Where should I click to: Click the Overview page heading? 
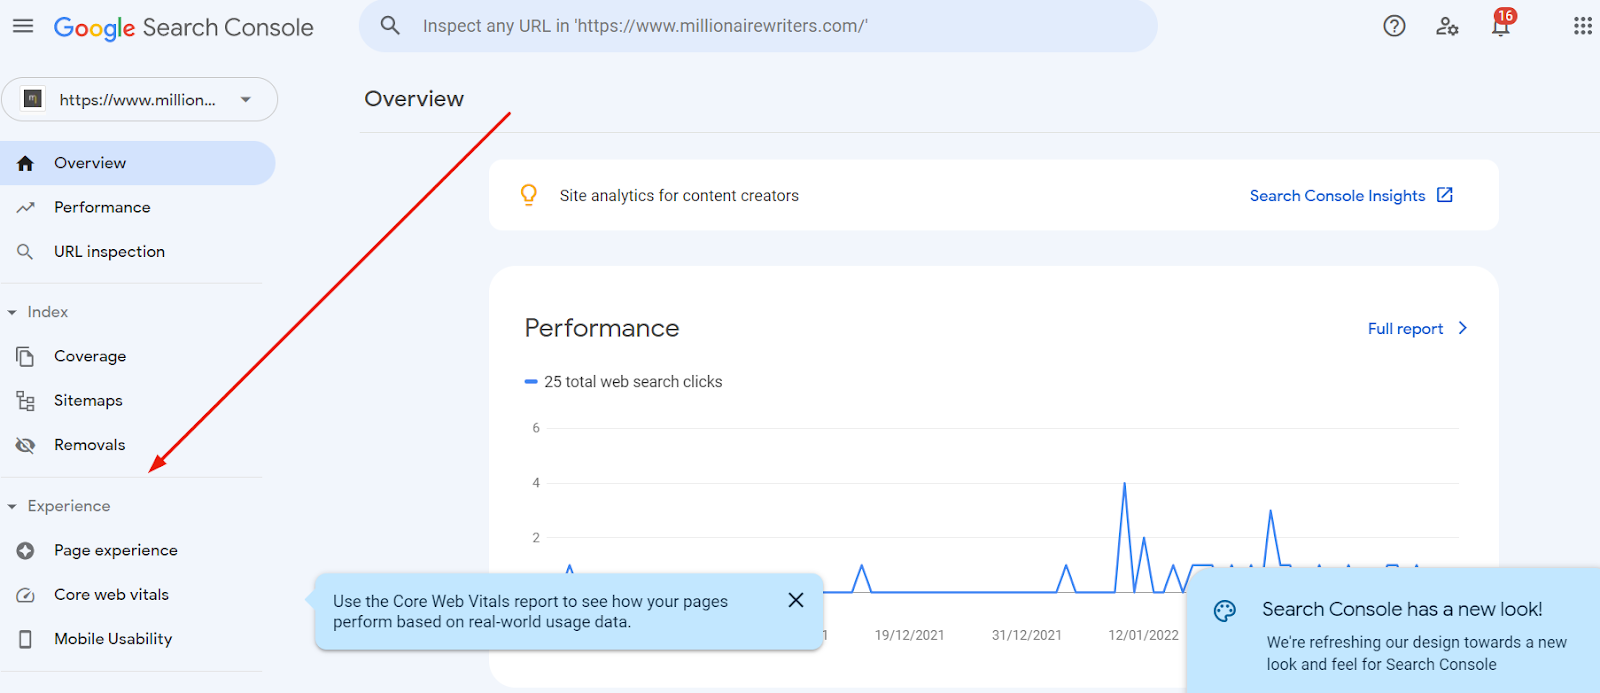[x=414, y=99]
